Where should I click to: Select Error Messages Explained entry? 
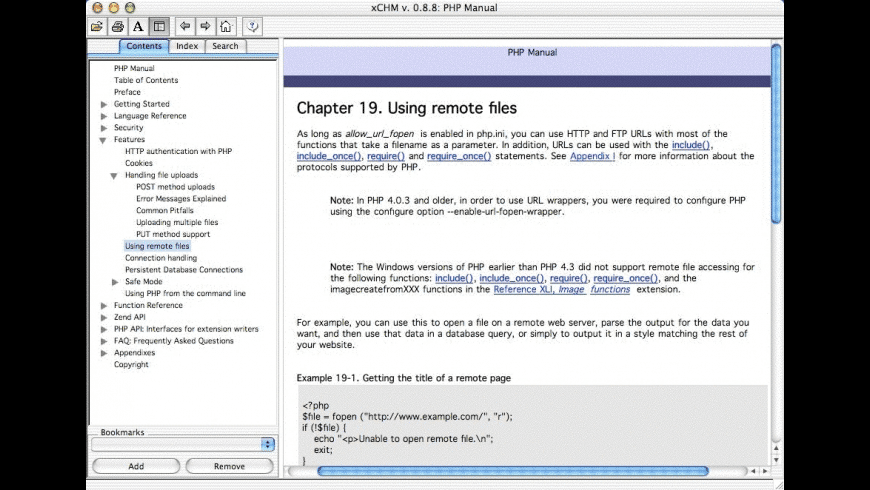click(x=181, y=199)
